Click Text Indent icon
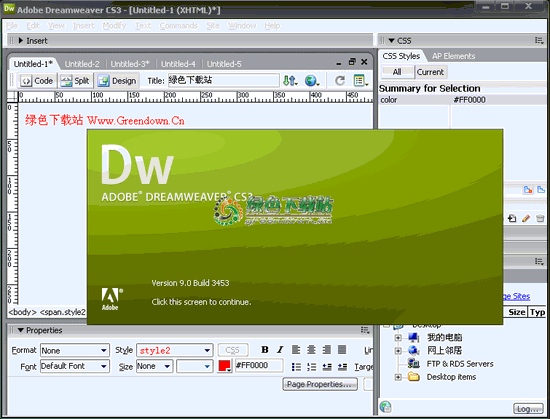This screenshot has width=550, height=419. [x=342, y=367]
